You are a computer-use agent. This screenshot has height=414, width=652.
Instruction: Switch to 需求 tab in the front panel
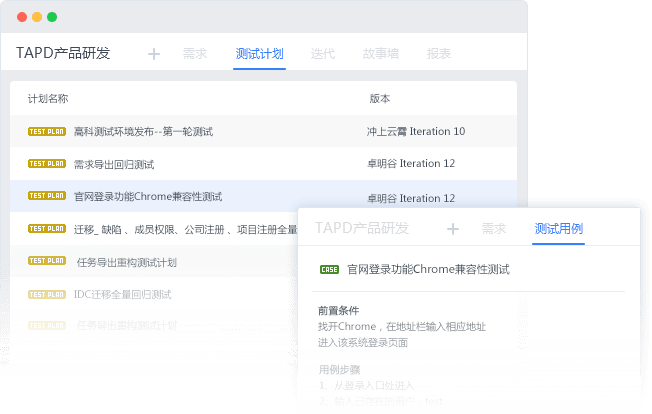(x=494, y=229)
